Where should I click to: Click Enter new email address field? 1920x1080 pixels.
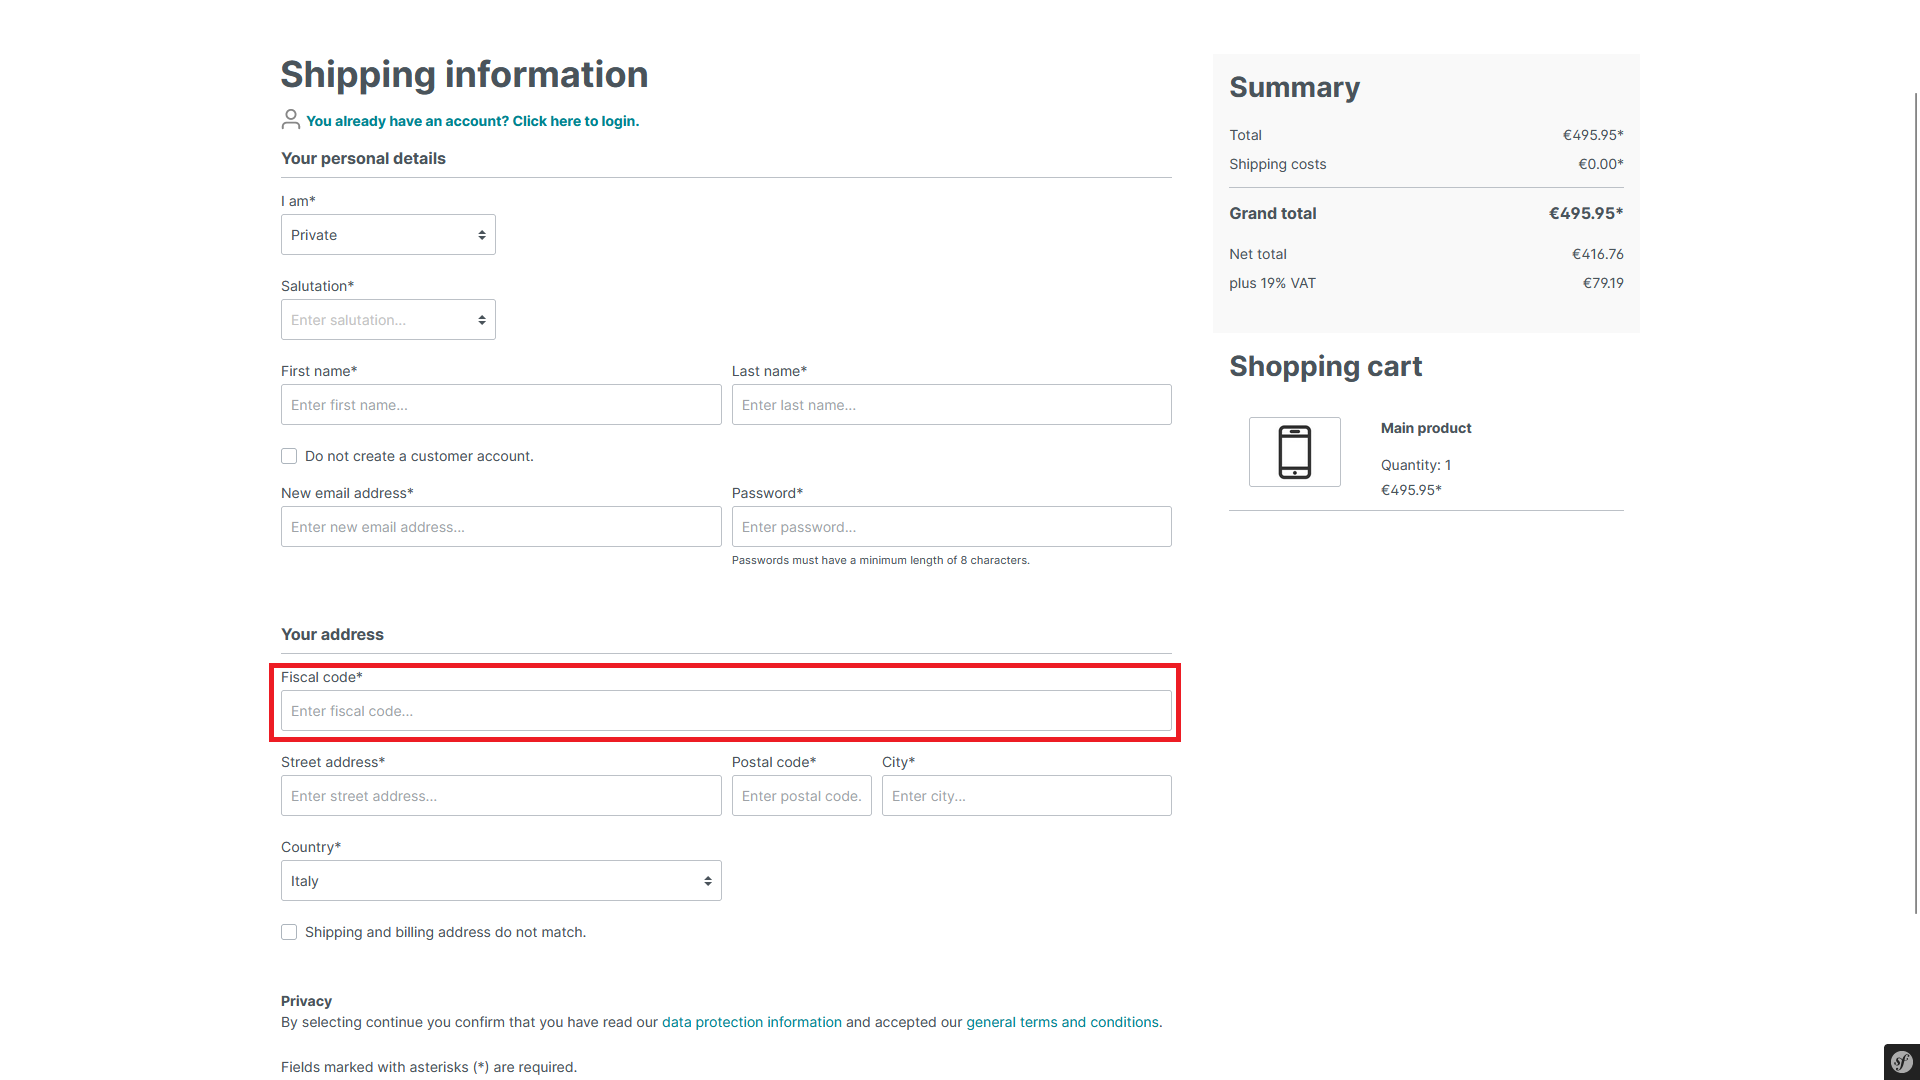pos(501,526)
